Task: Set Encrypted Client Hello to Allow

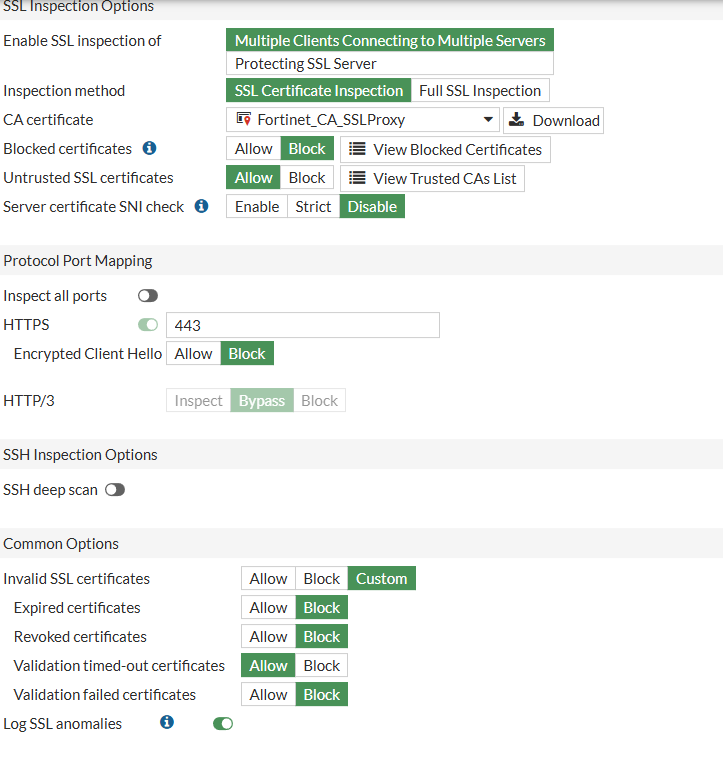Action: [x=194, y=353]
